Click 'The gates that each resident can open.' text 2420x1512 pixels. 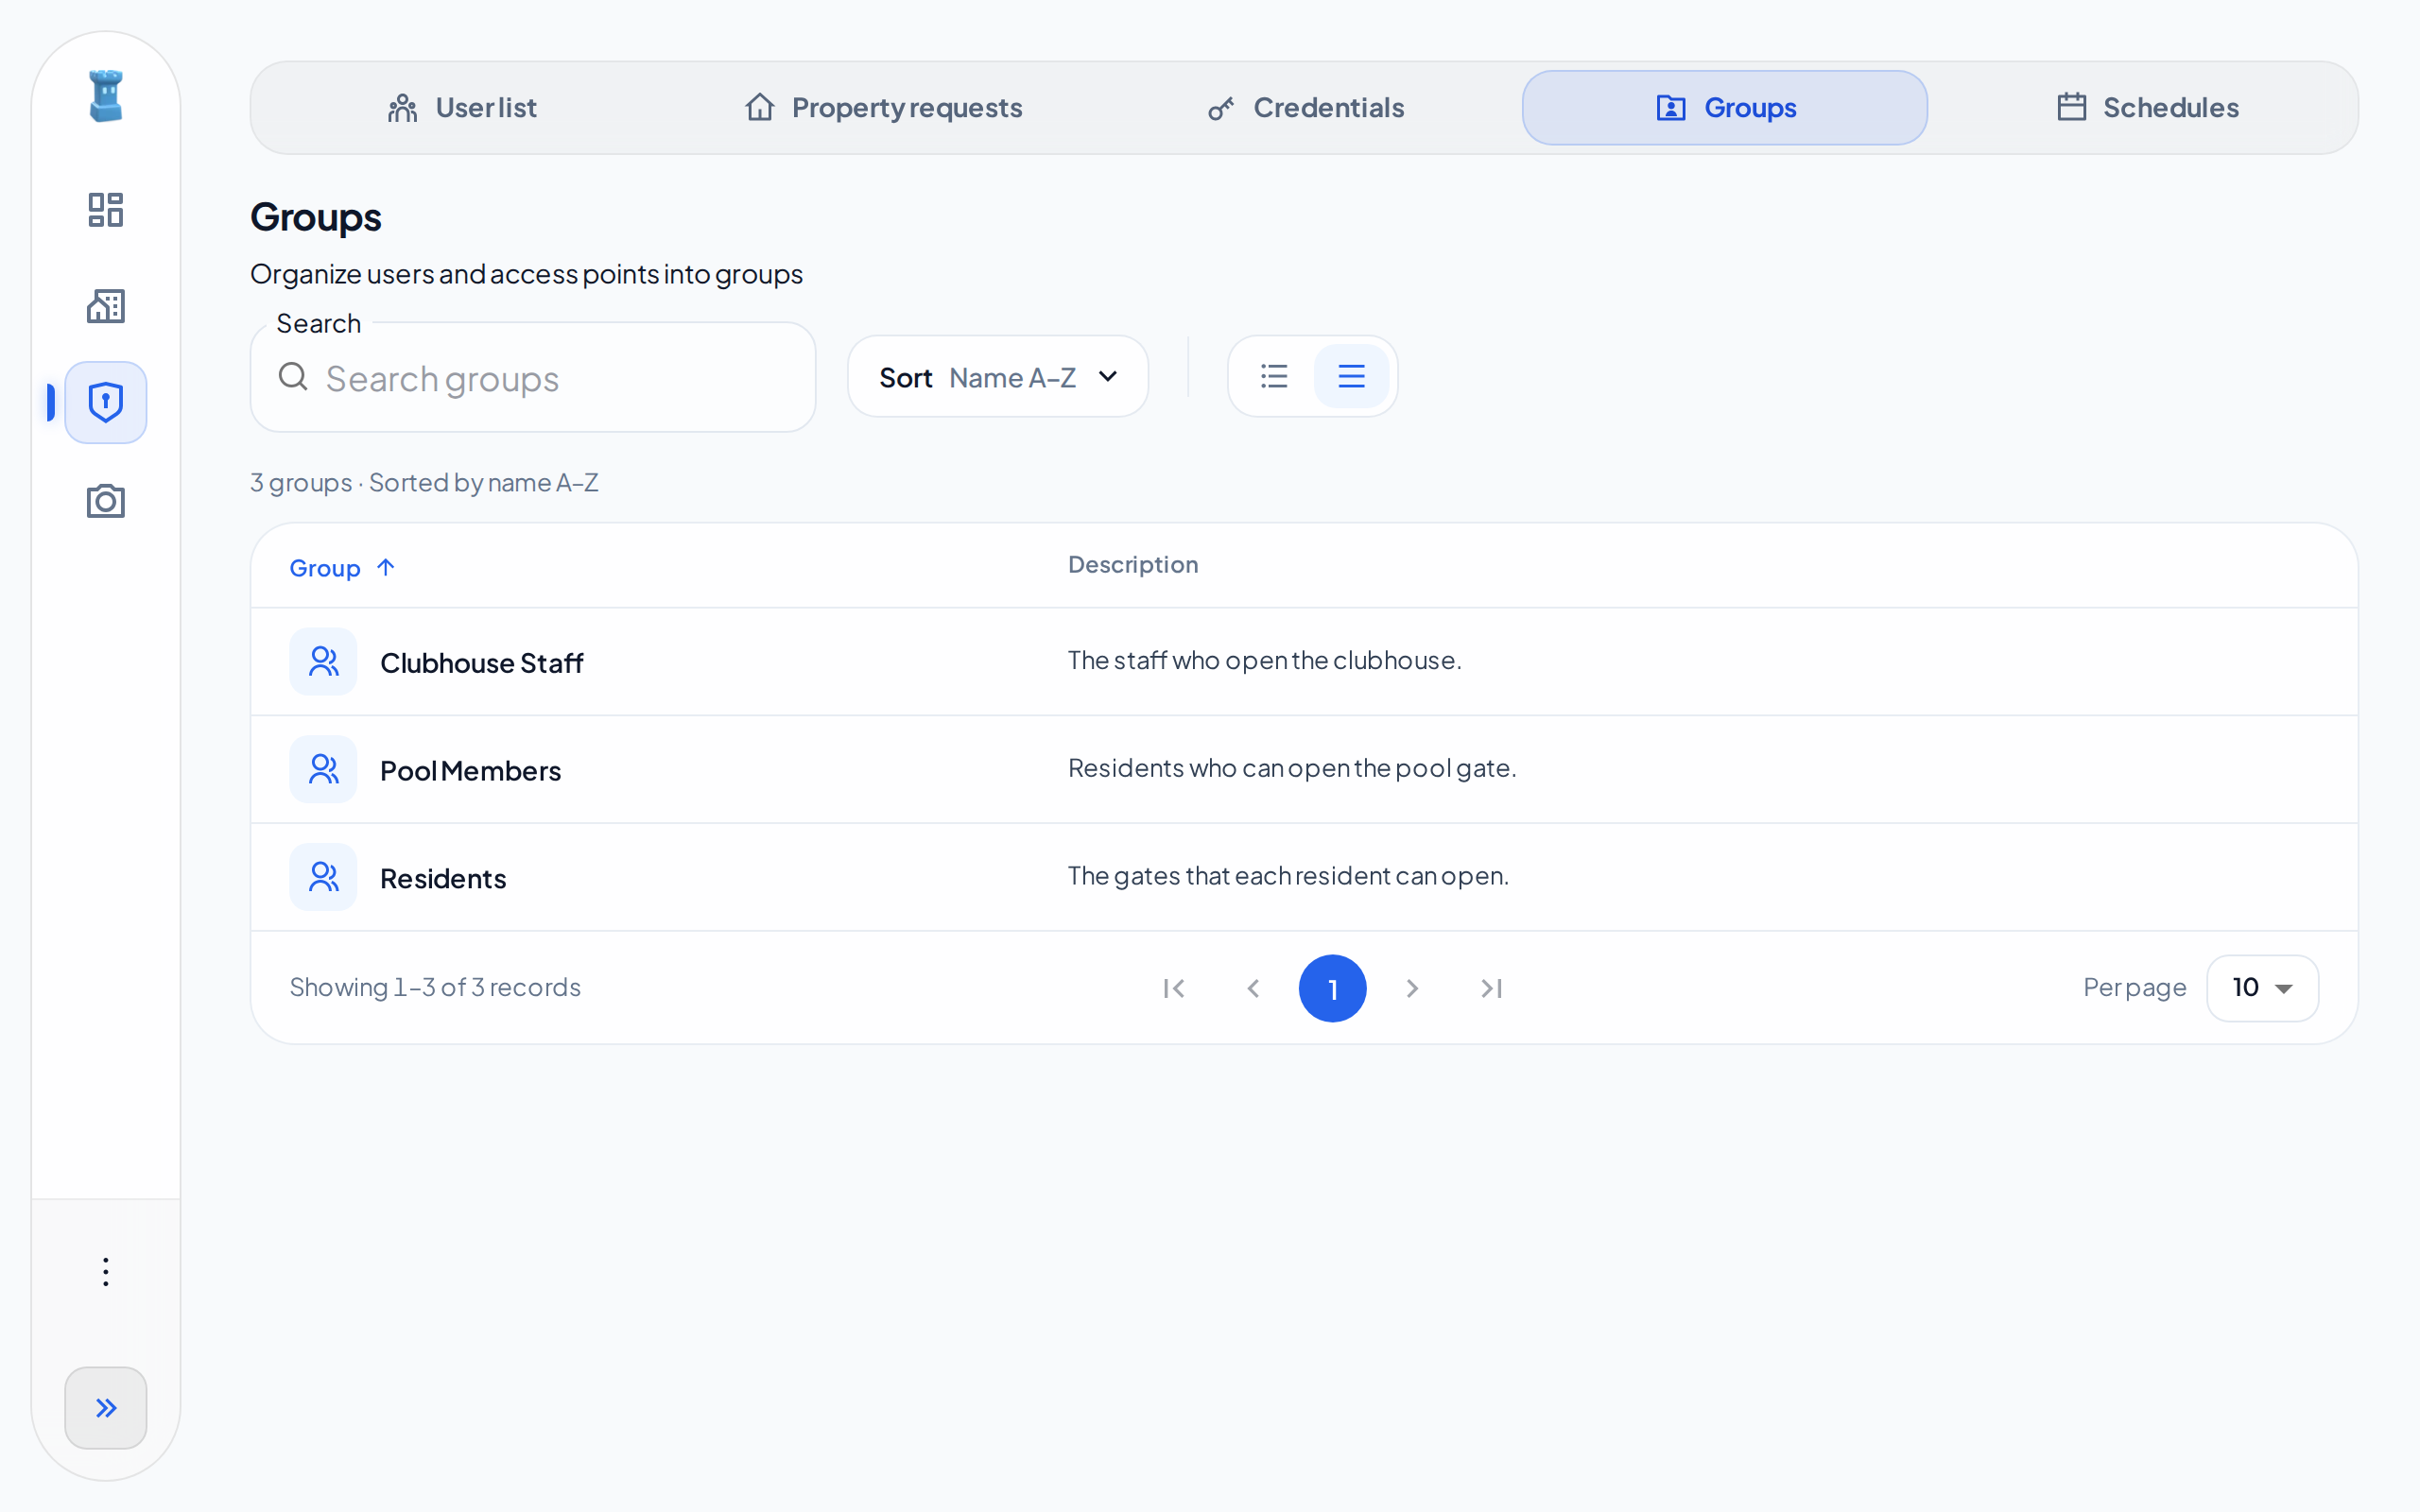[1288, 876]
